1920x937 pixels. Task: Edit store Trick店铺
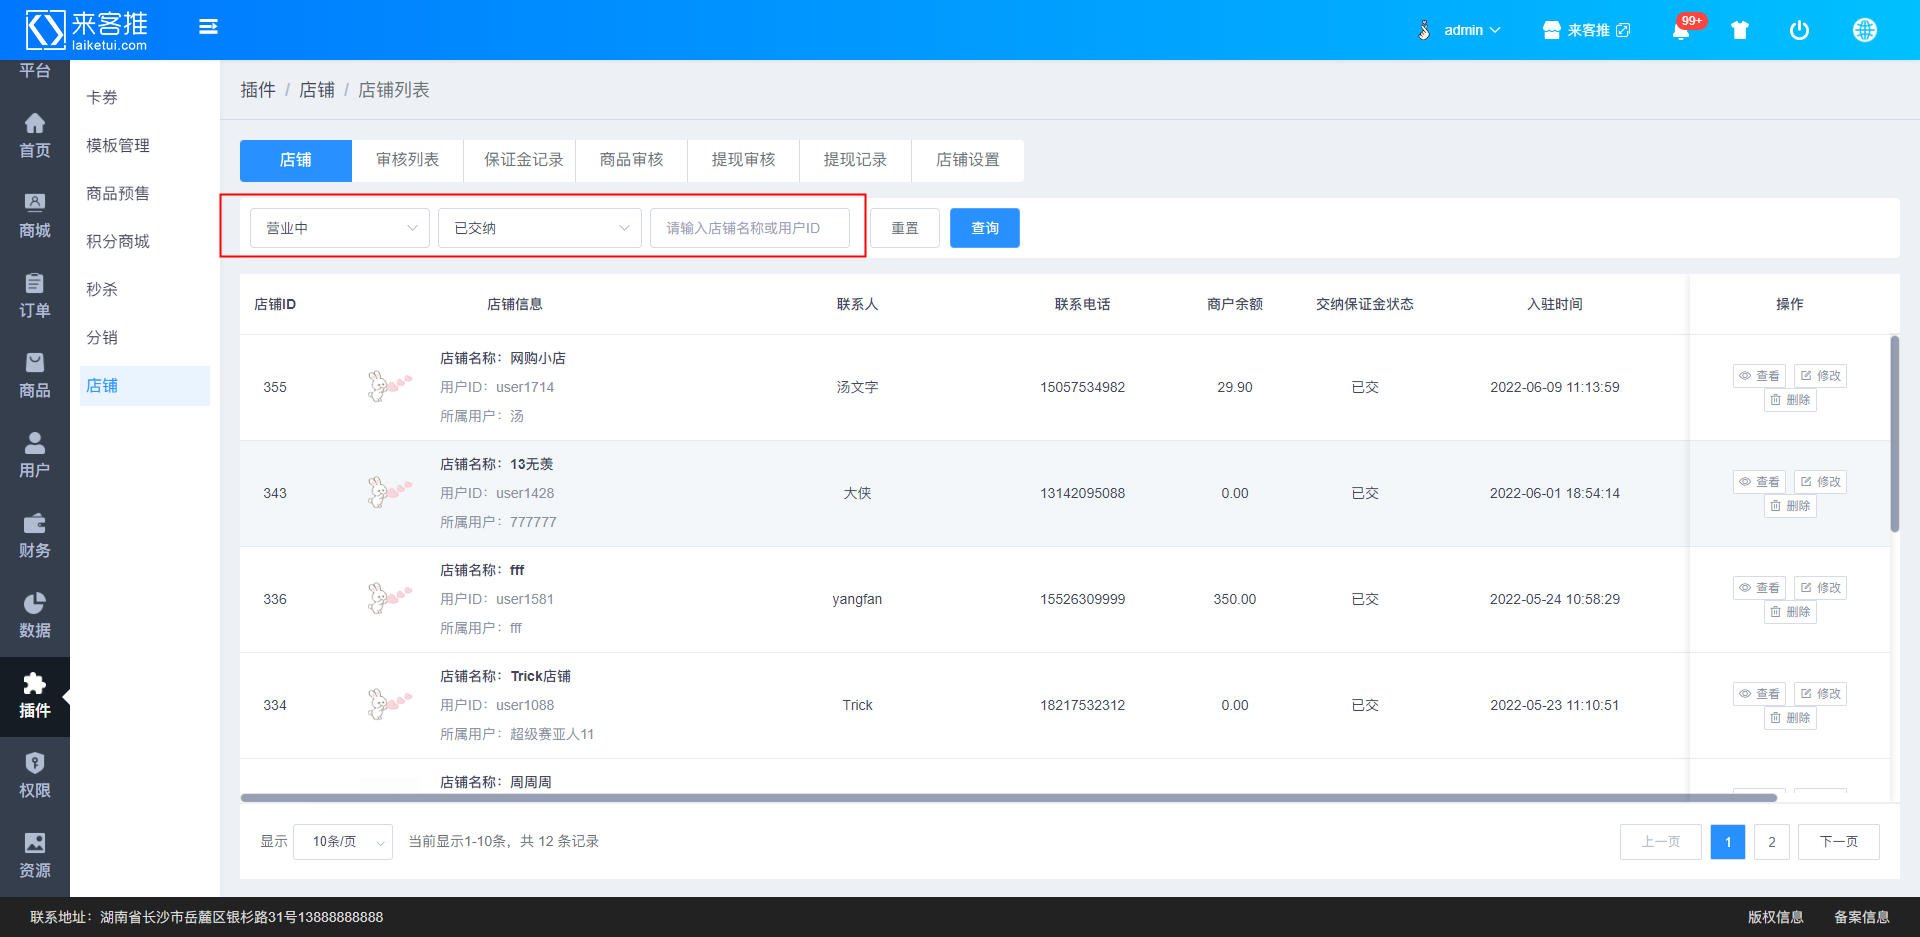1820,694
